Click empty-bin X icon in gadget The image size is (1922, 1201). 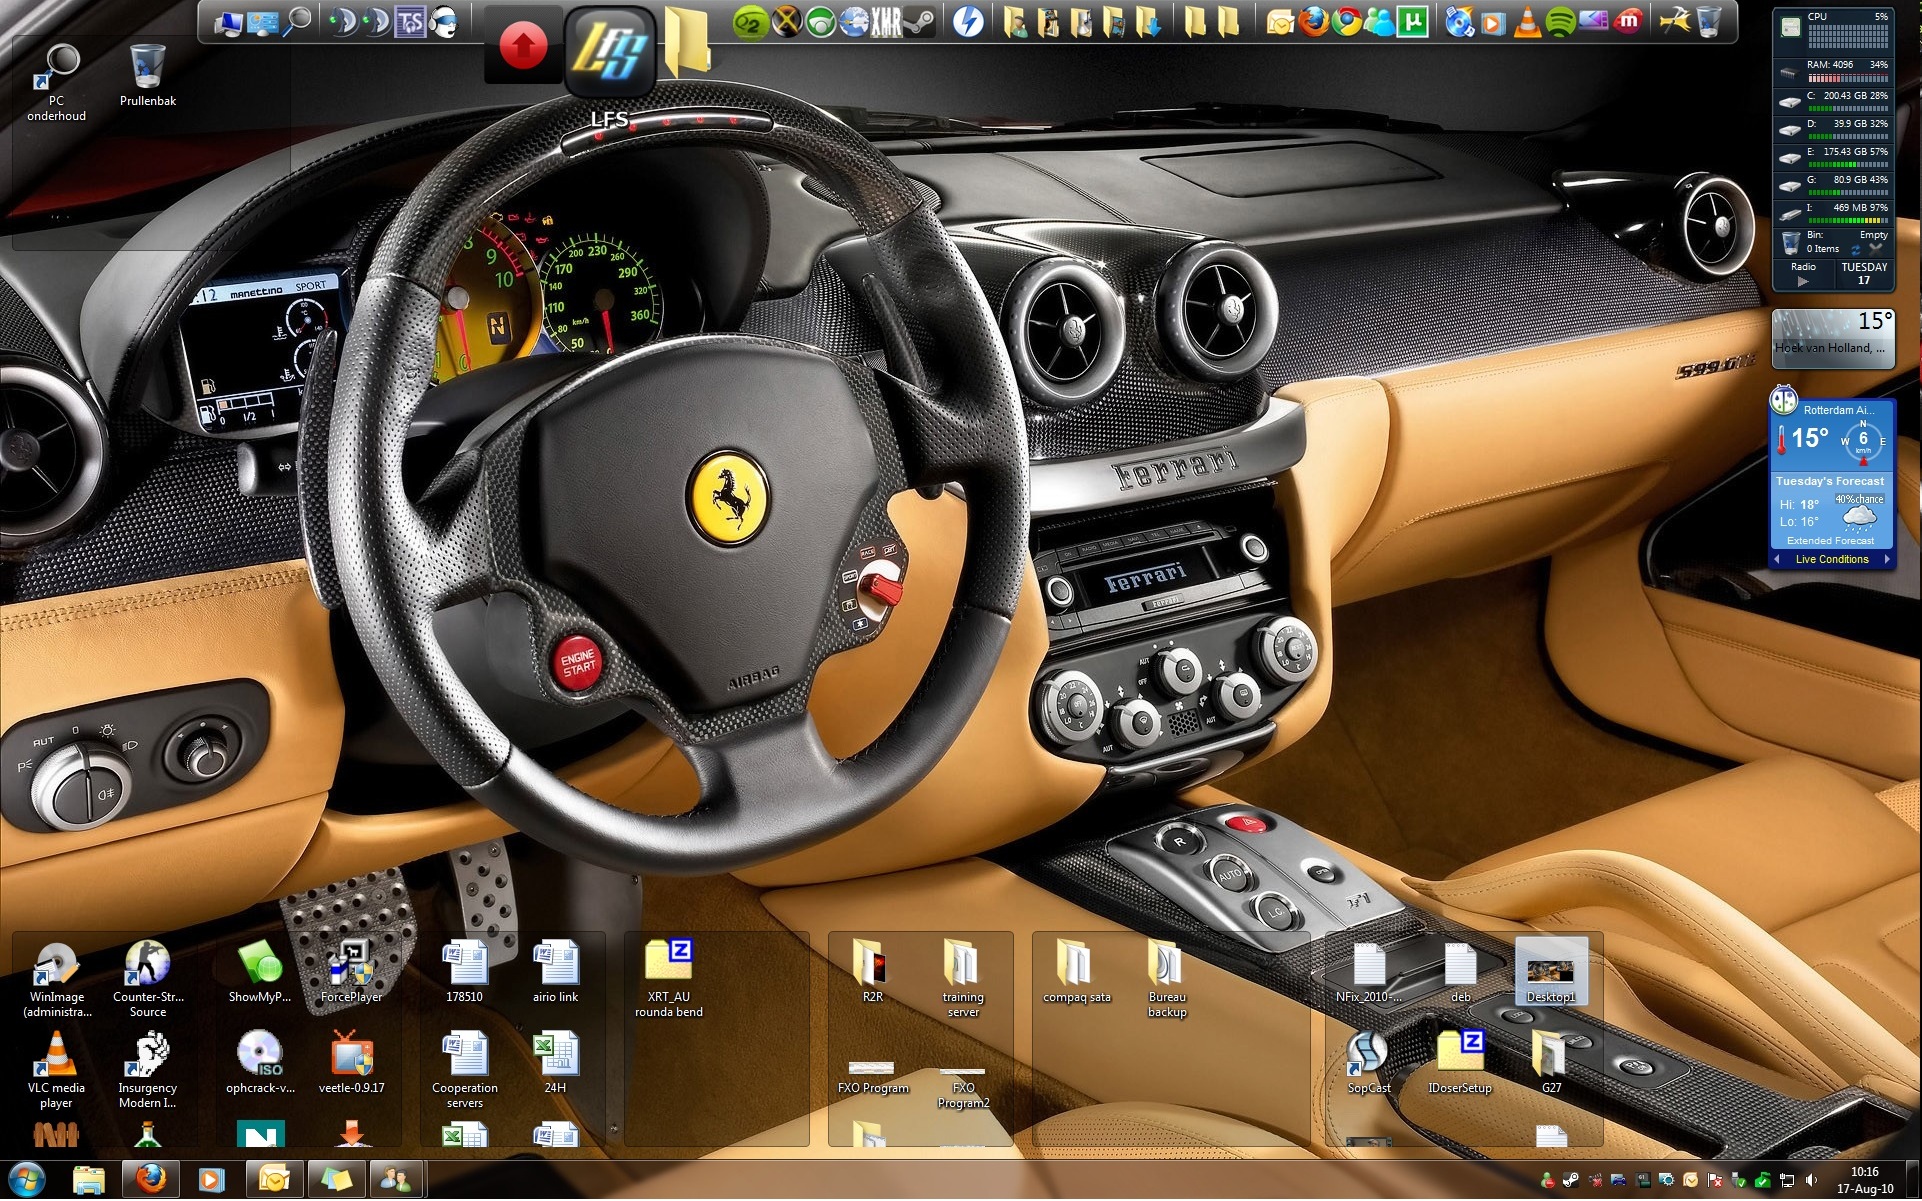click(x=1876, y=248)
